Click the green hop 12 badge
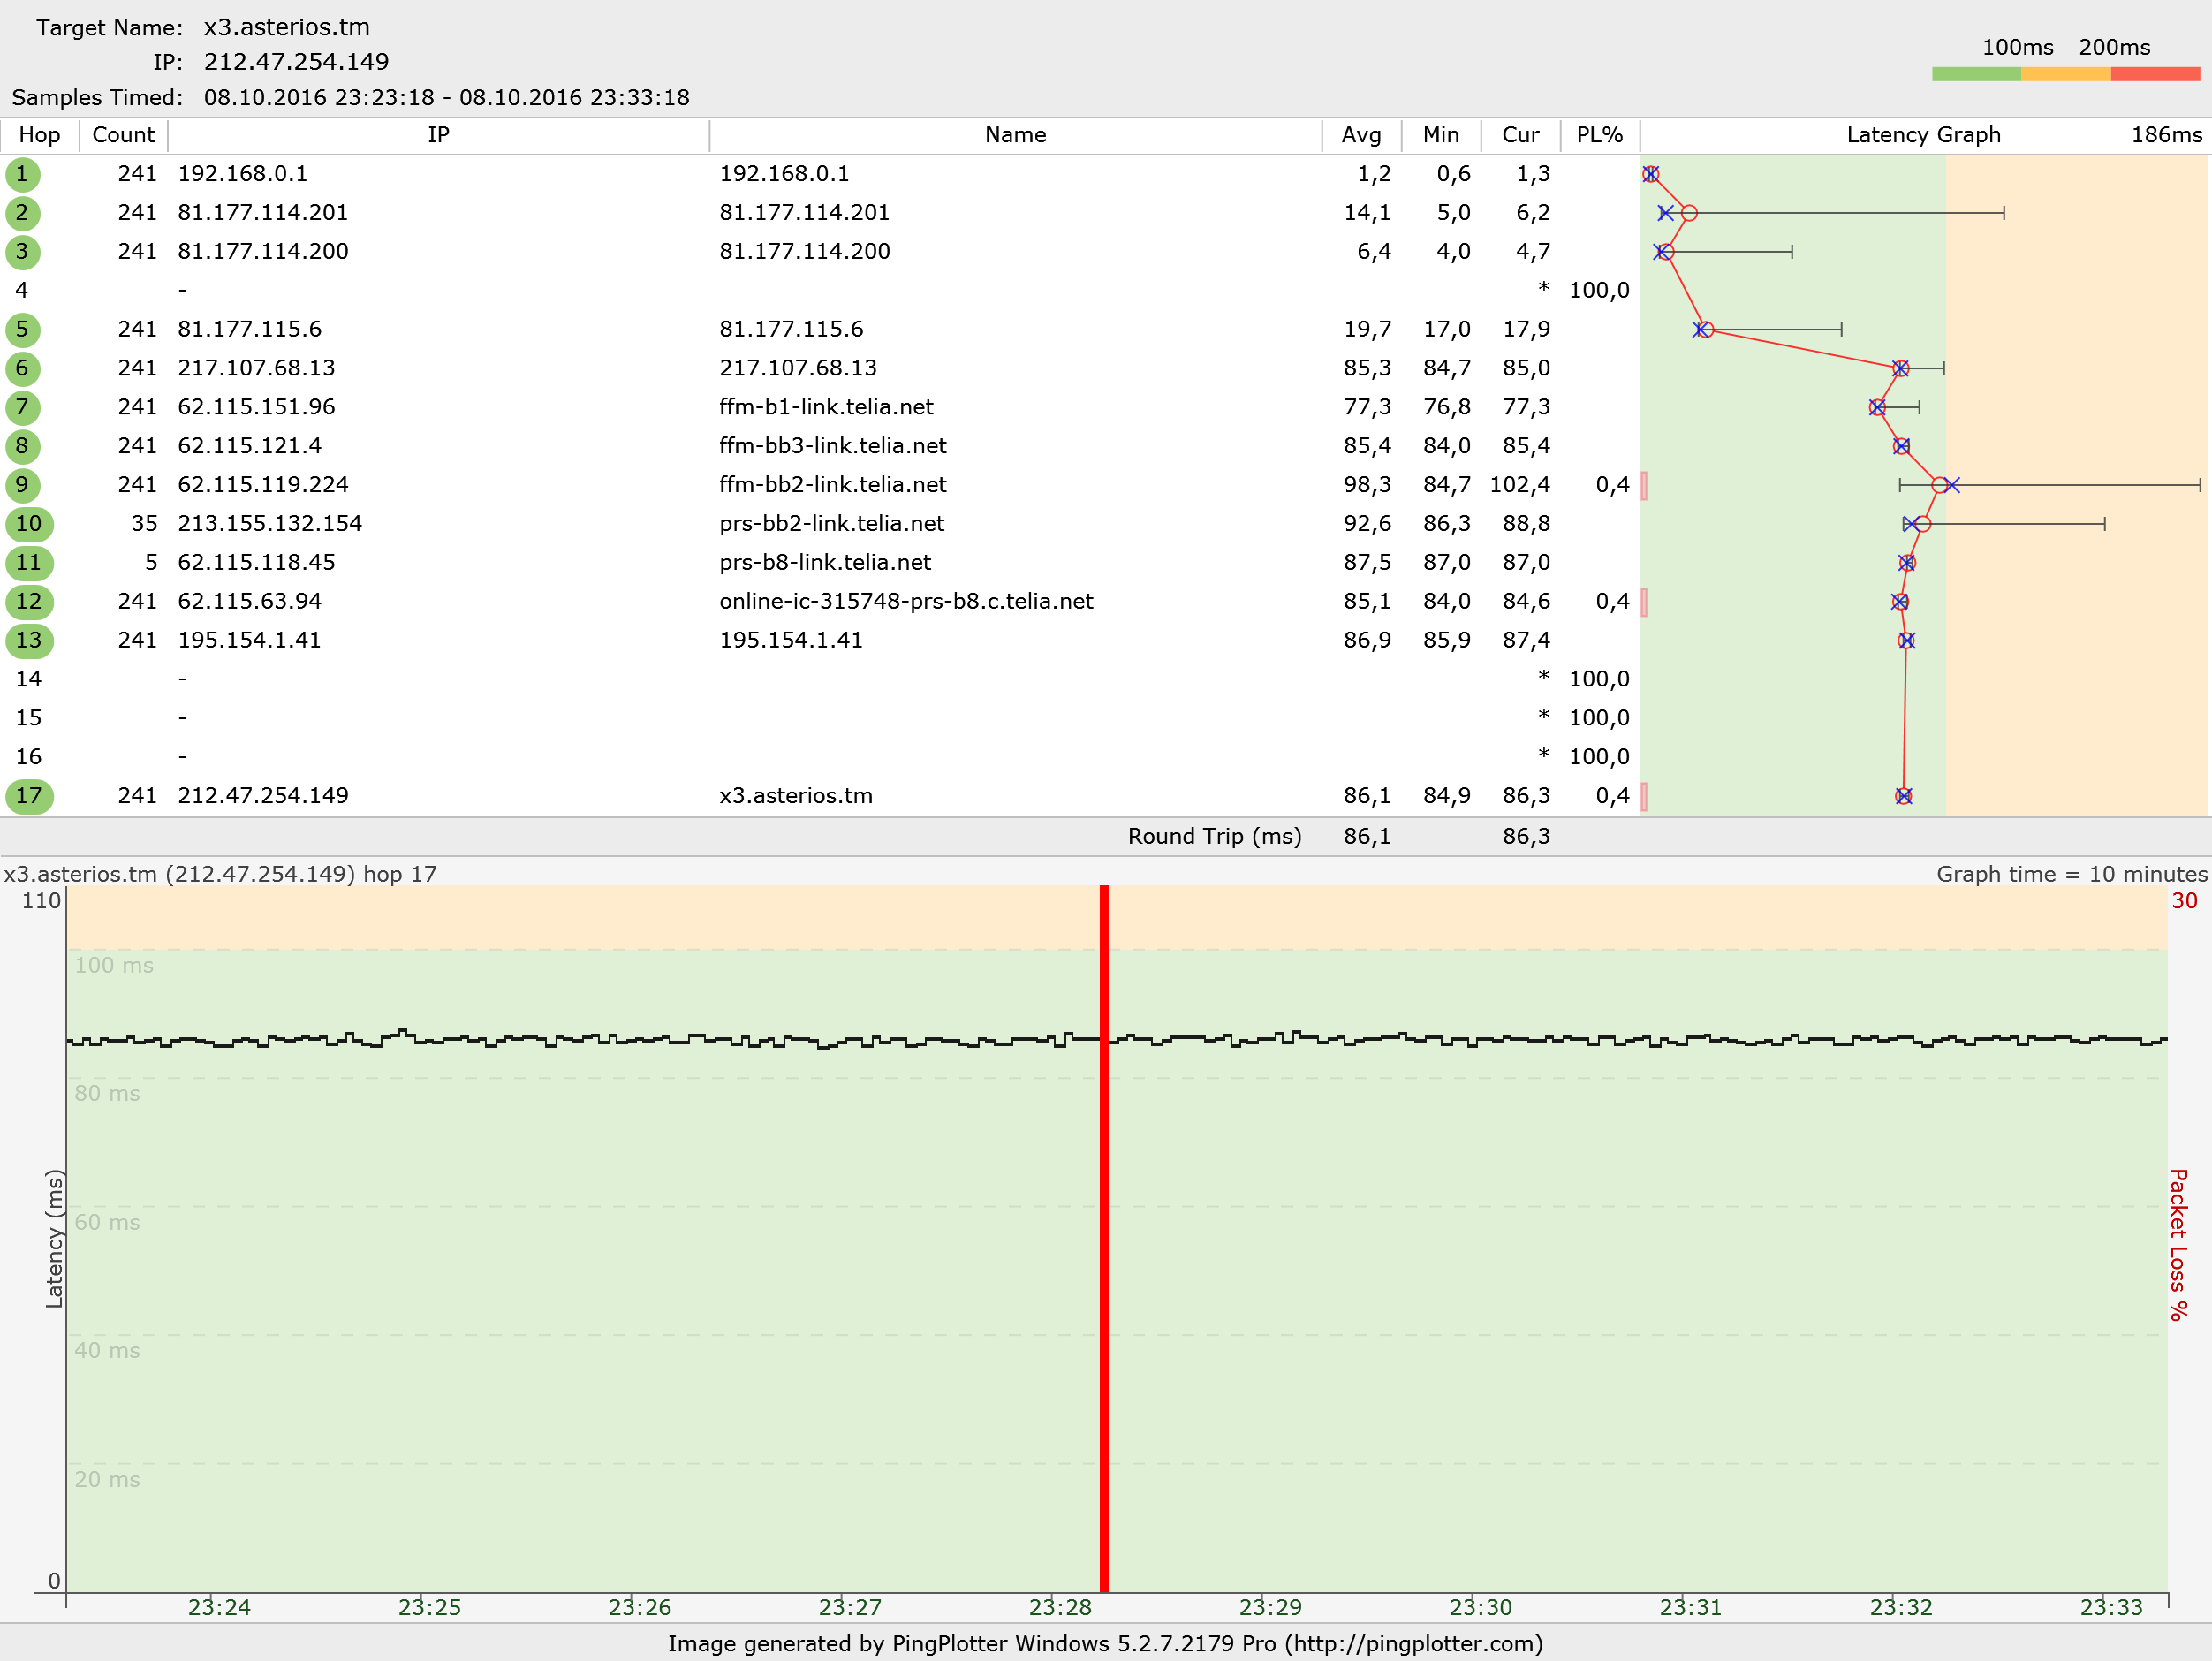 pos(29,602)
